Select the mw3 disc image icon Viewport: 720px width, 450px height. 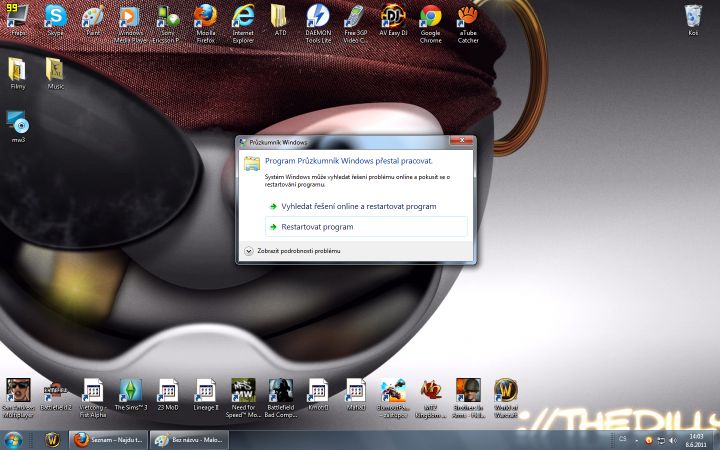[x=18, y=127]
